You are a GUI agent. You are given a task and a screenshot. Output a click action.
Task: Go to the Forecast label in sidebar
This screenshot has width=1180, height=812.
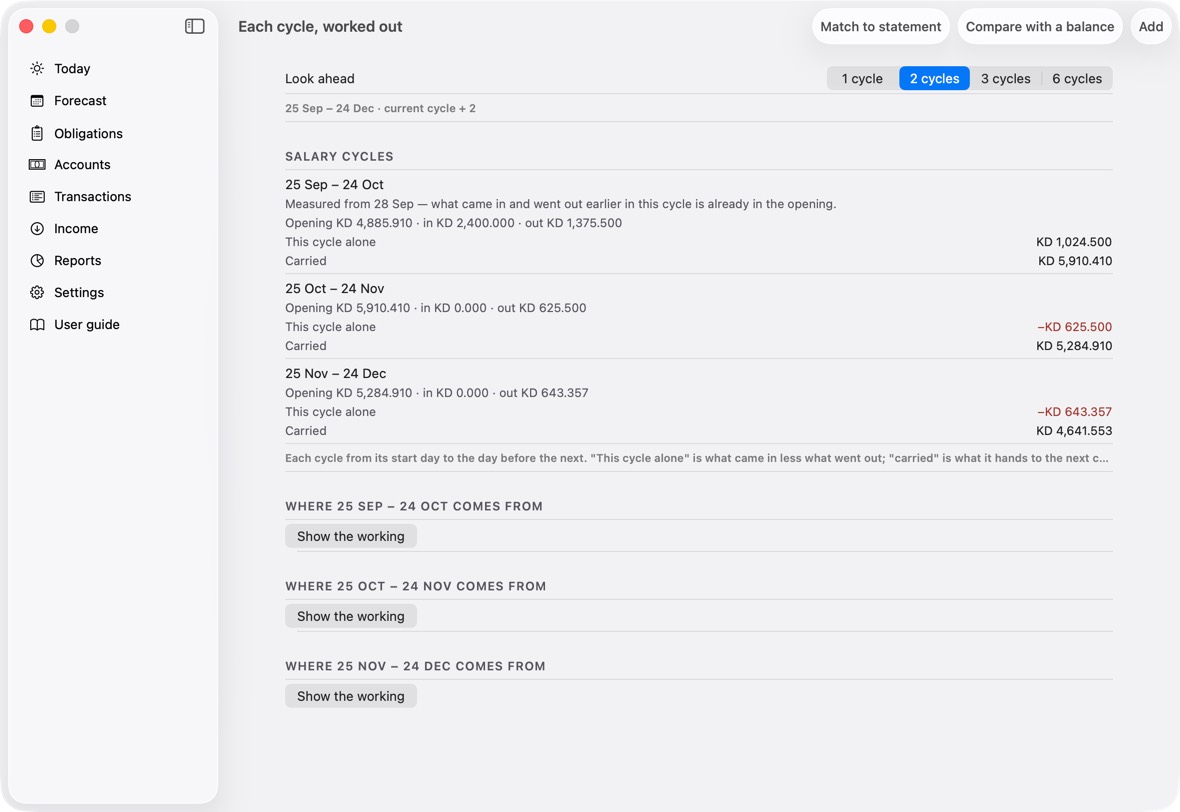click(81, 101)
